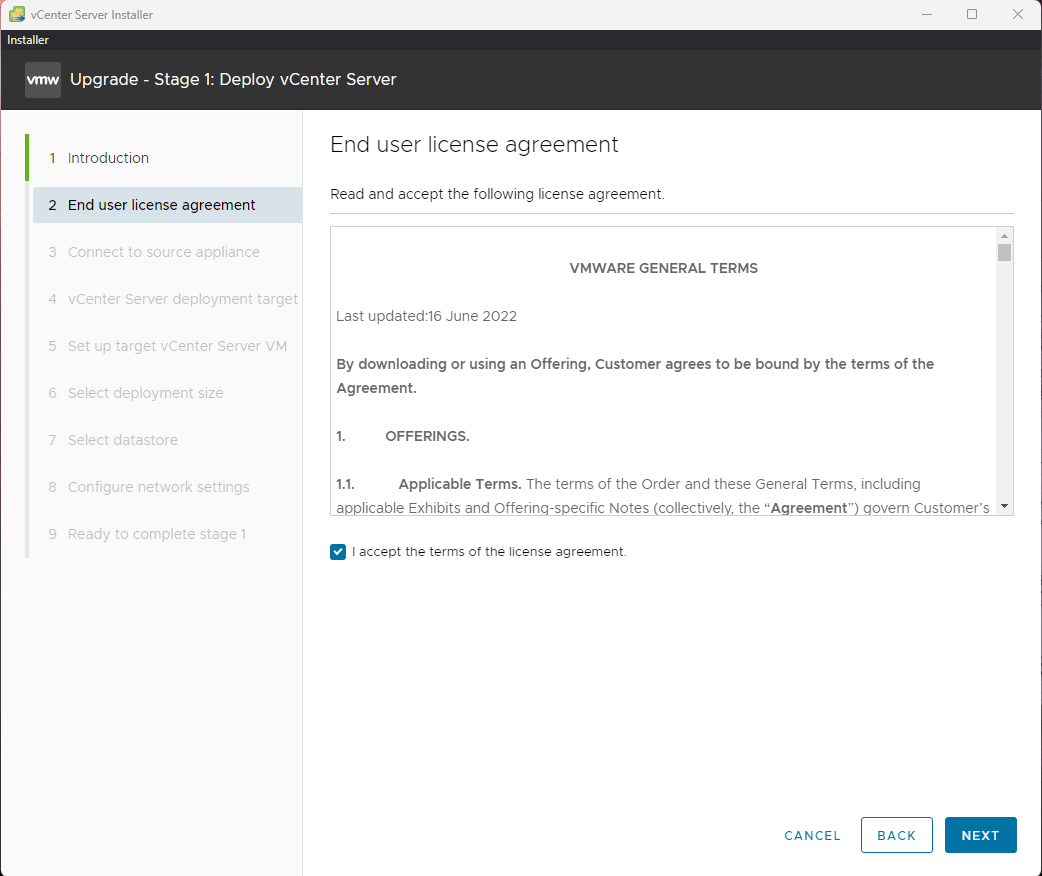Image resolution: width=1042 pixels, height=876 pixels.
Task: Open the Installer menu
Action: (x=28, y=40)
